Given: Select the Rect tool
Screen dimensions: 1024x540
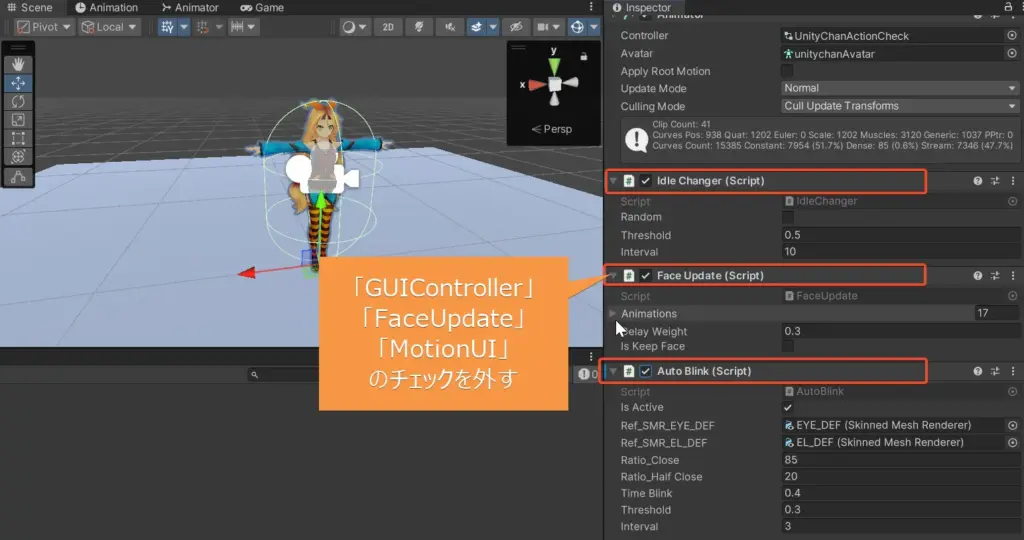Looking at the screenshot, I should 18,138.
